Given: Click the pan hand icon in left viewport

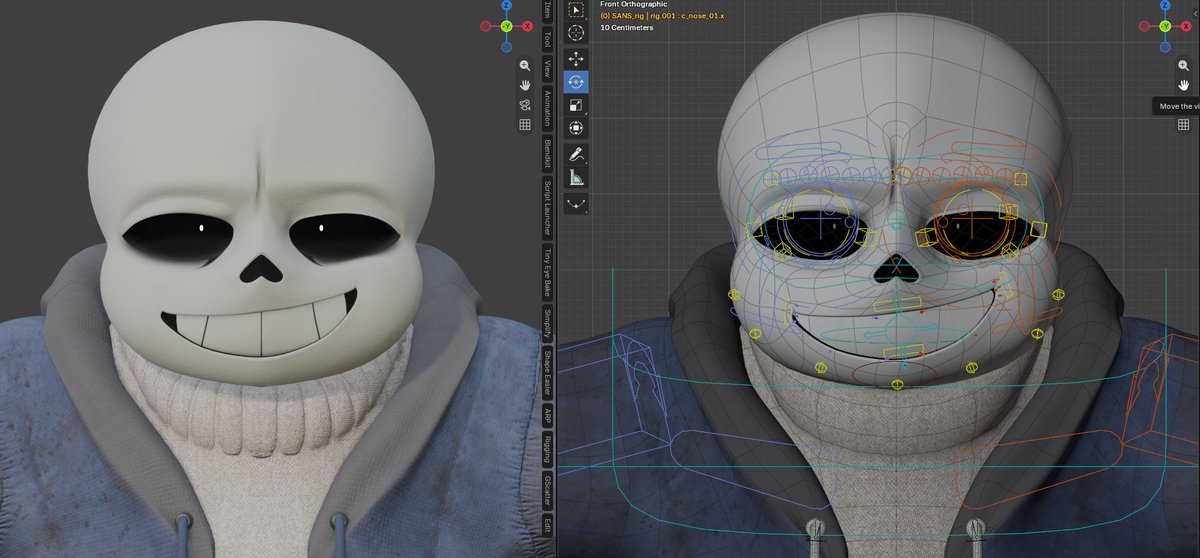Looking at the screenshot, I should pos(525,85).
